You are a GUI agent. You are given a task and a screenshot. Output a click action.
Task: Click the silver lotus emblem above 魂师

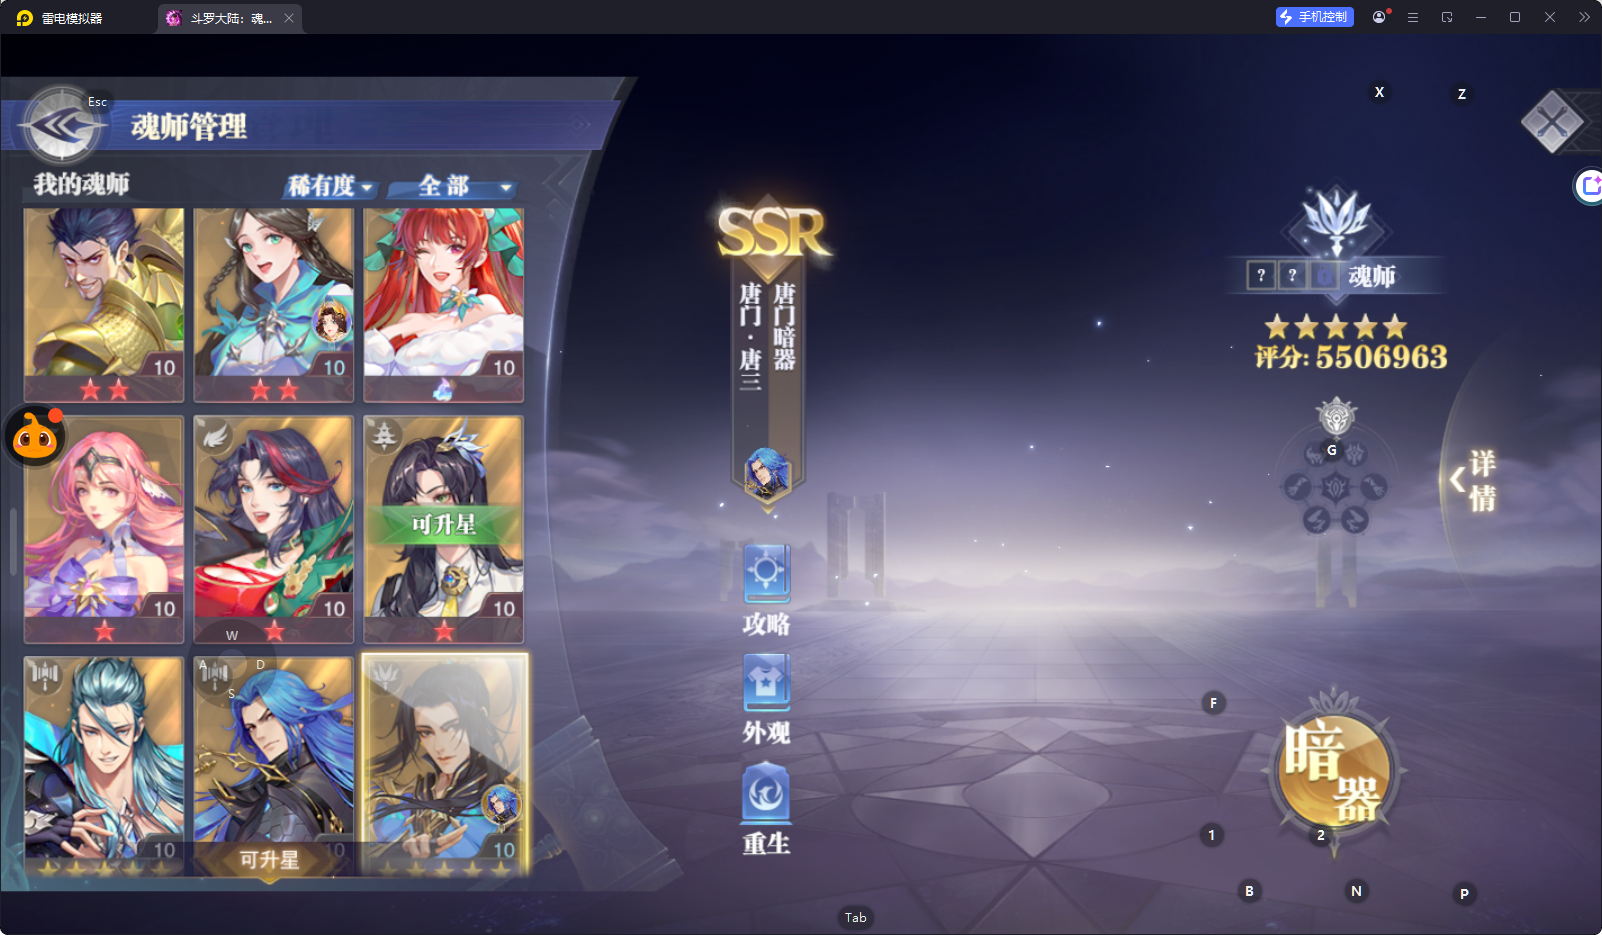point(1337,222)
